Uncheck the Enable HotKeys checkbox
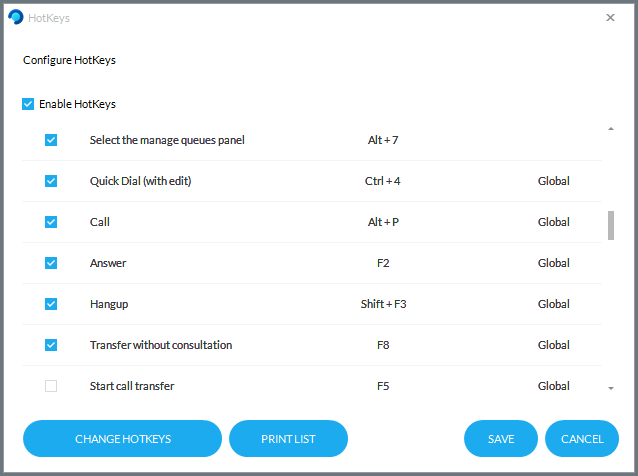 point(28,104)
